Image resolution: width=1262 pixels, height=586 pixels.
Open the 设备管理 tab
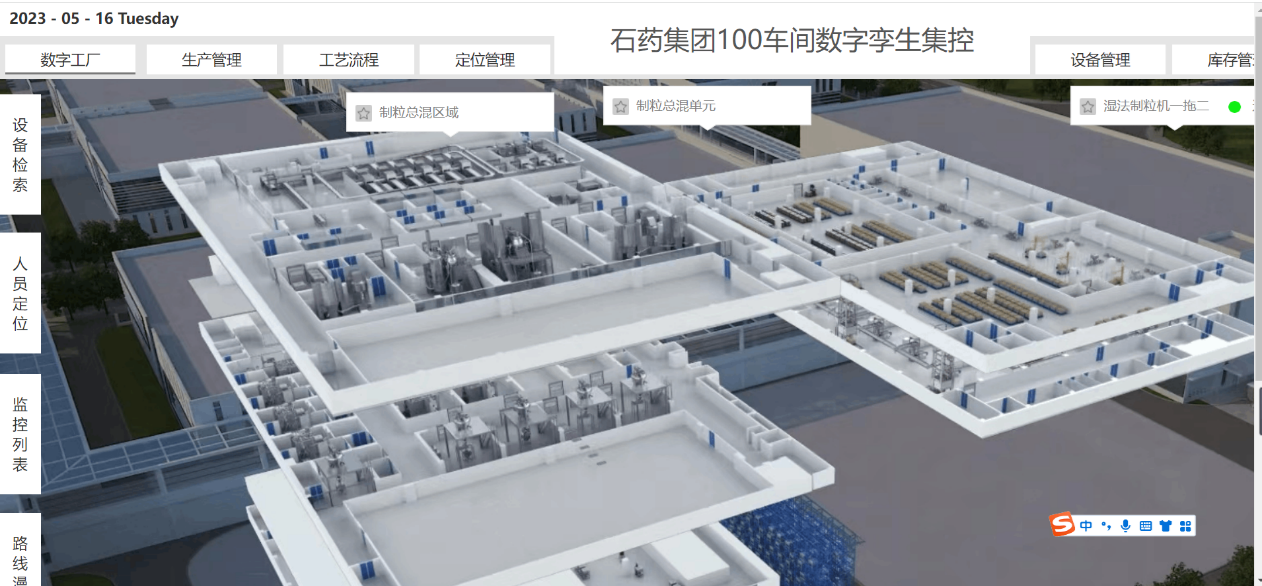point(1100,60)
